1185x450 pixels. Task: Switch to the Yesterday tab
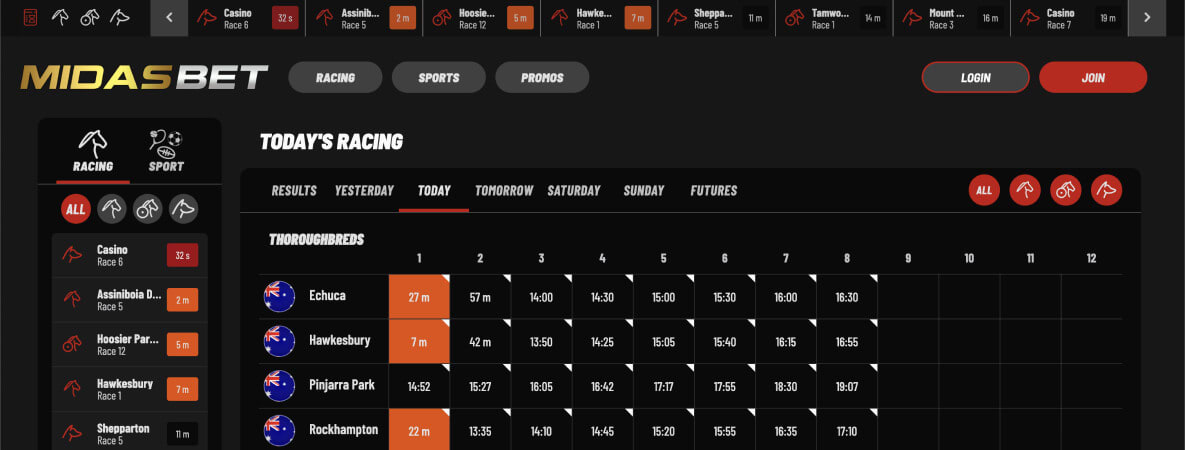coord(364,191)
